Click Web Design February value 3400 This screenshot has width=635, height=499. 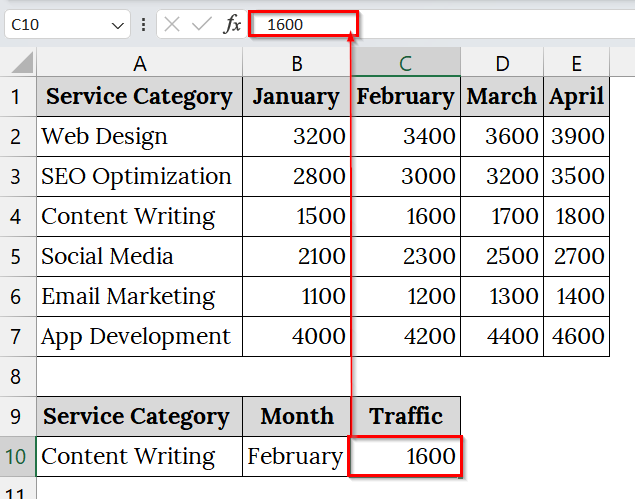405,136
